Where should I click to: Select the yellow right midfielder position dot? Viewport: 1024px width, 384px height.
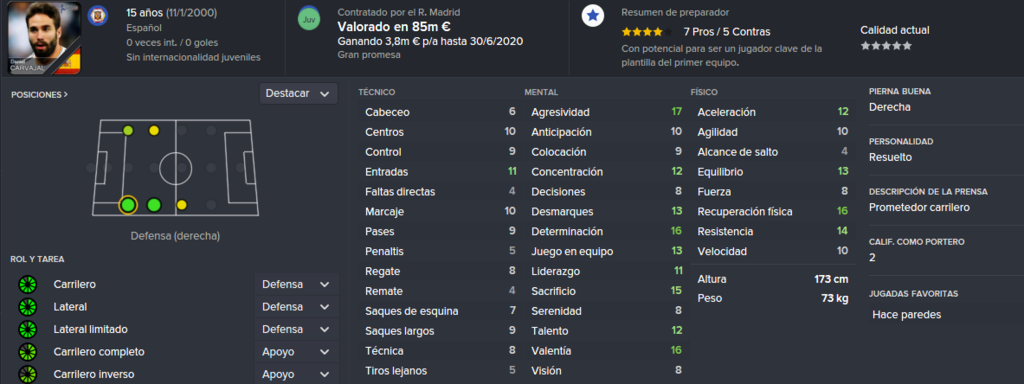(182, 205)
